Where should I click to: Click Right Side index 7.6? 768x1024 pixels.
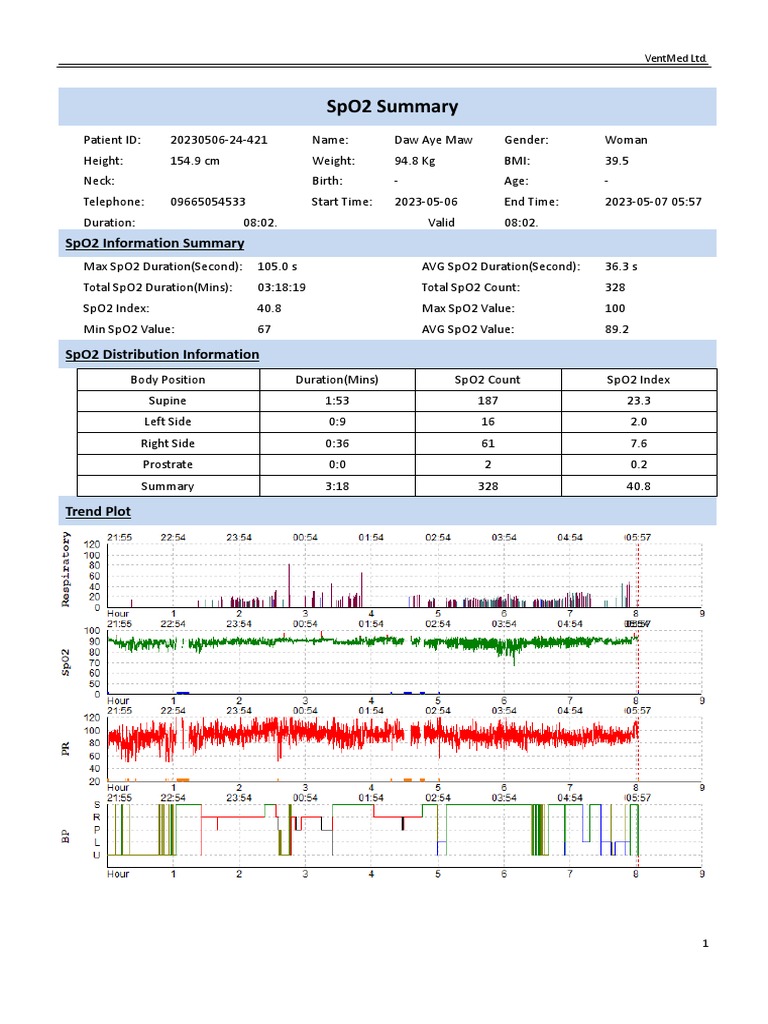coord(639,443)
